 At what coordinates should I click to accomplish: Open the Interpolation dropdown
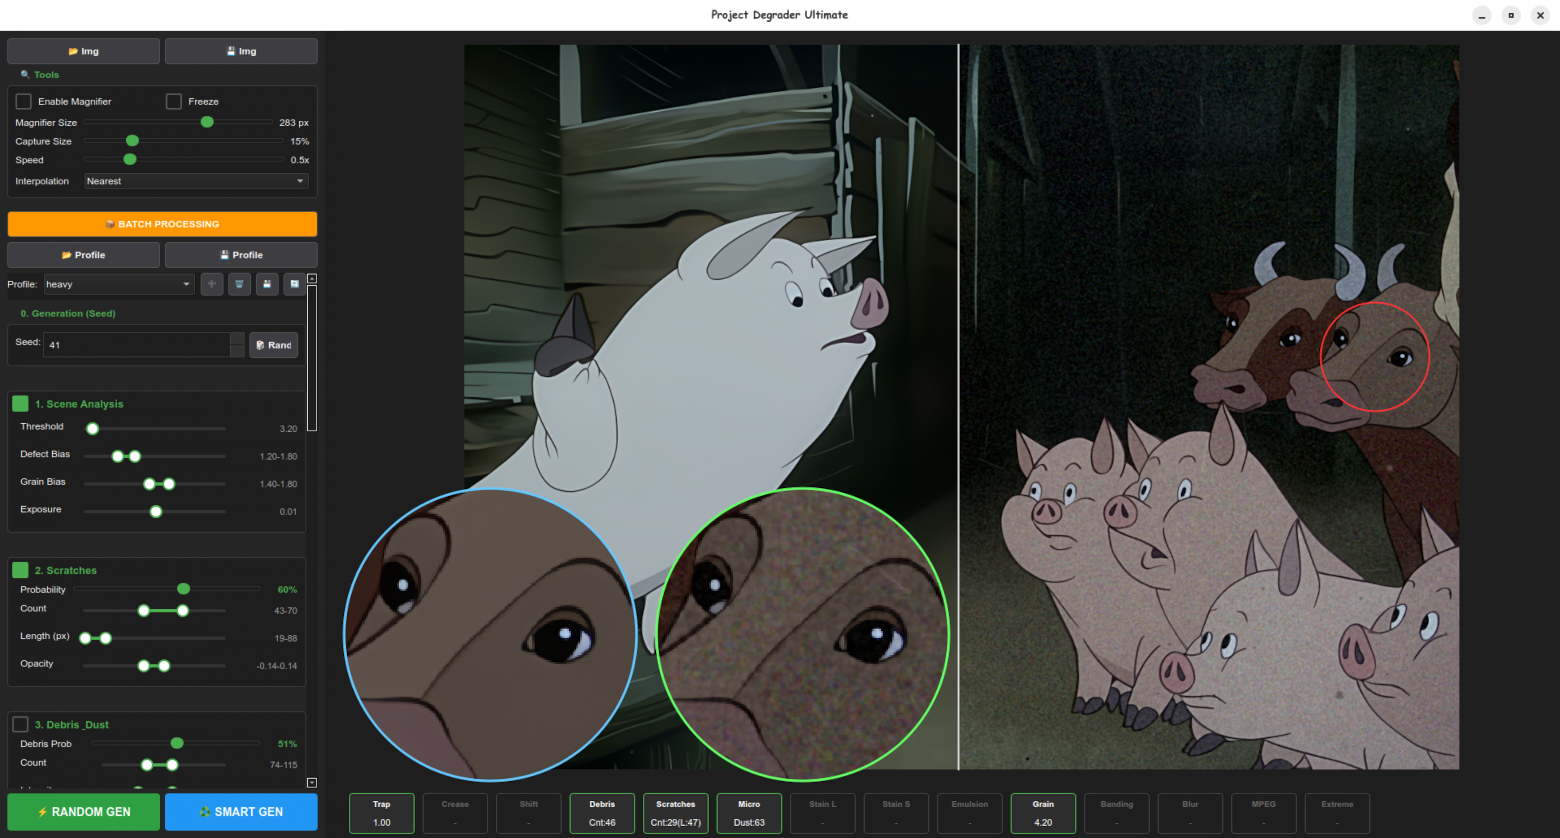pyautogui.click(x=196, y=181)
